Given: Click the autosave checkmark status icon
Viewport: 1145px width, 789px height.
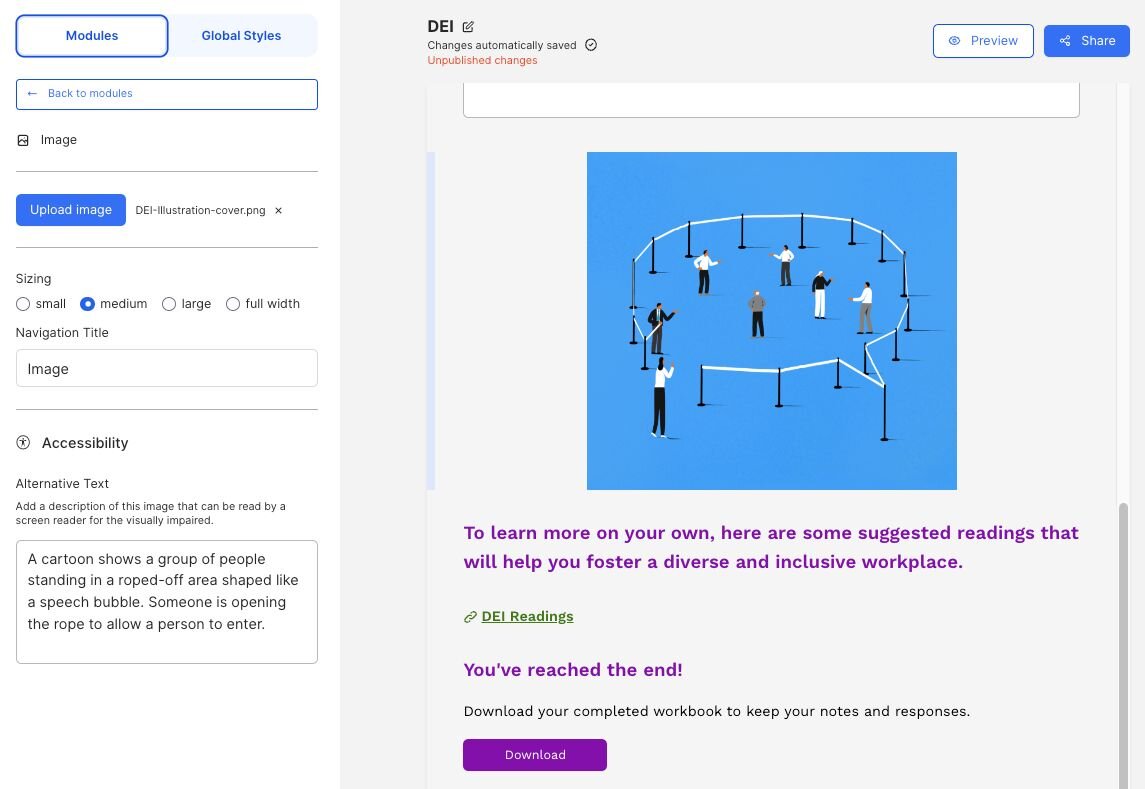Looking at the screenshot, I should click(x=591, y=45).
